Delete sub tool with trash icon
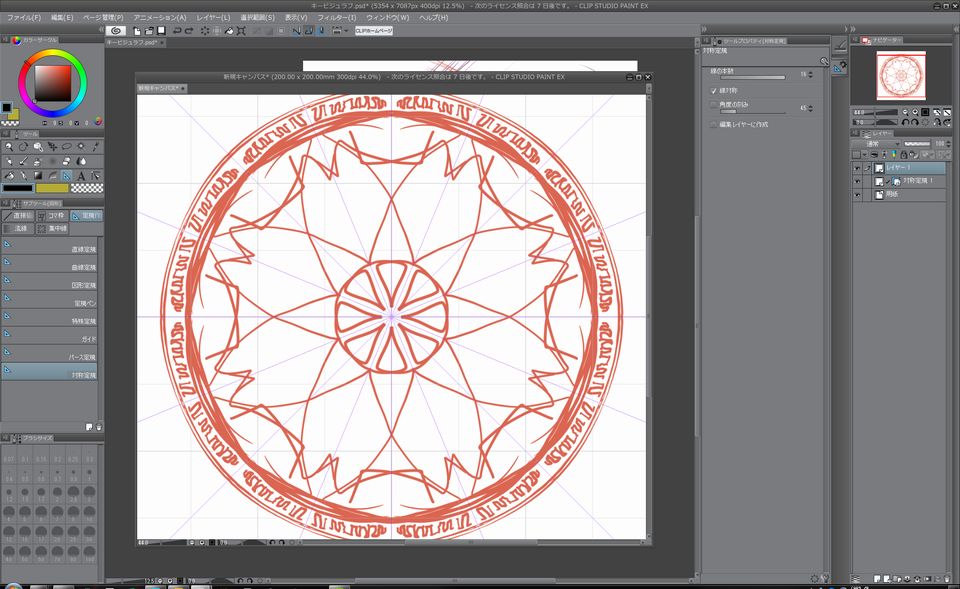The height and width of the screenshot is (589, 960). coord(99,427)
